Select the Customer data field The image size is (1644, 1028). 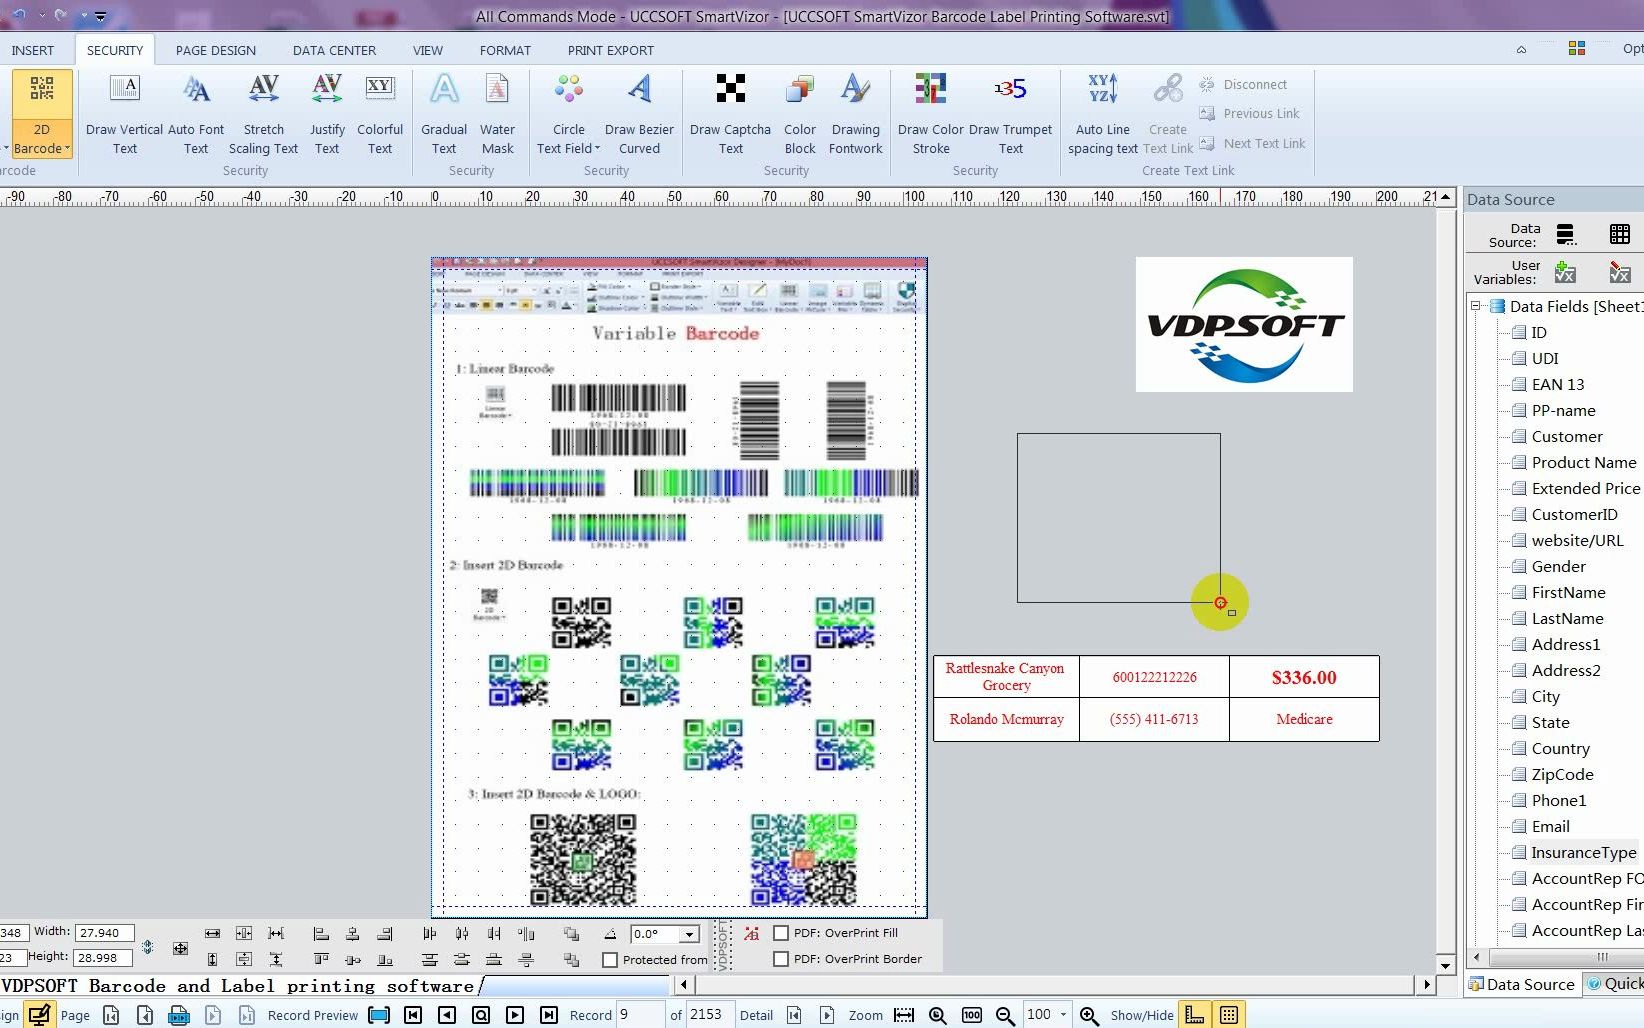(x=1556, y=436)
